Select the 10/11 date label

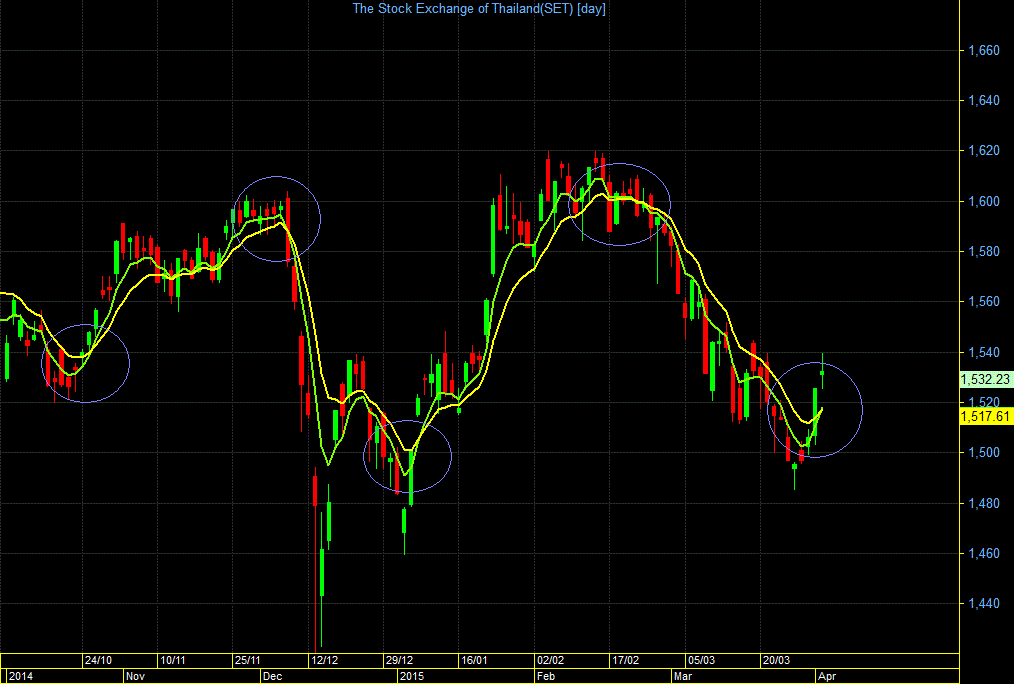[173, 661]
